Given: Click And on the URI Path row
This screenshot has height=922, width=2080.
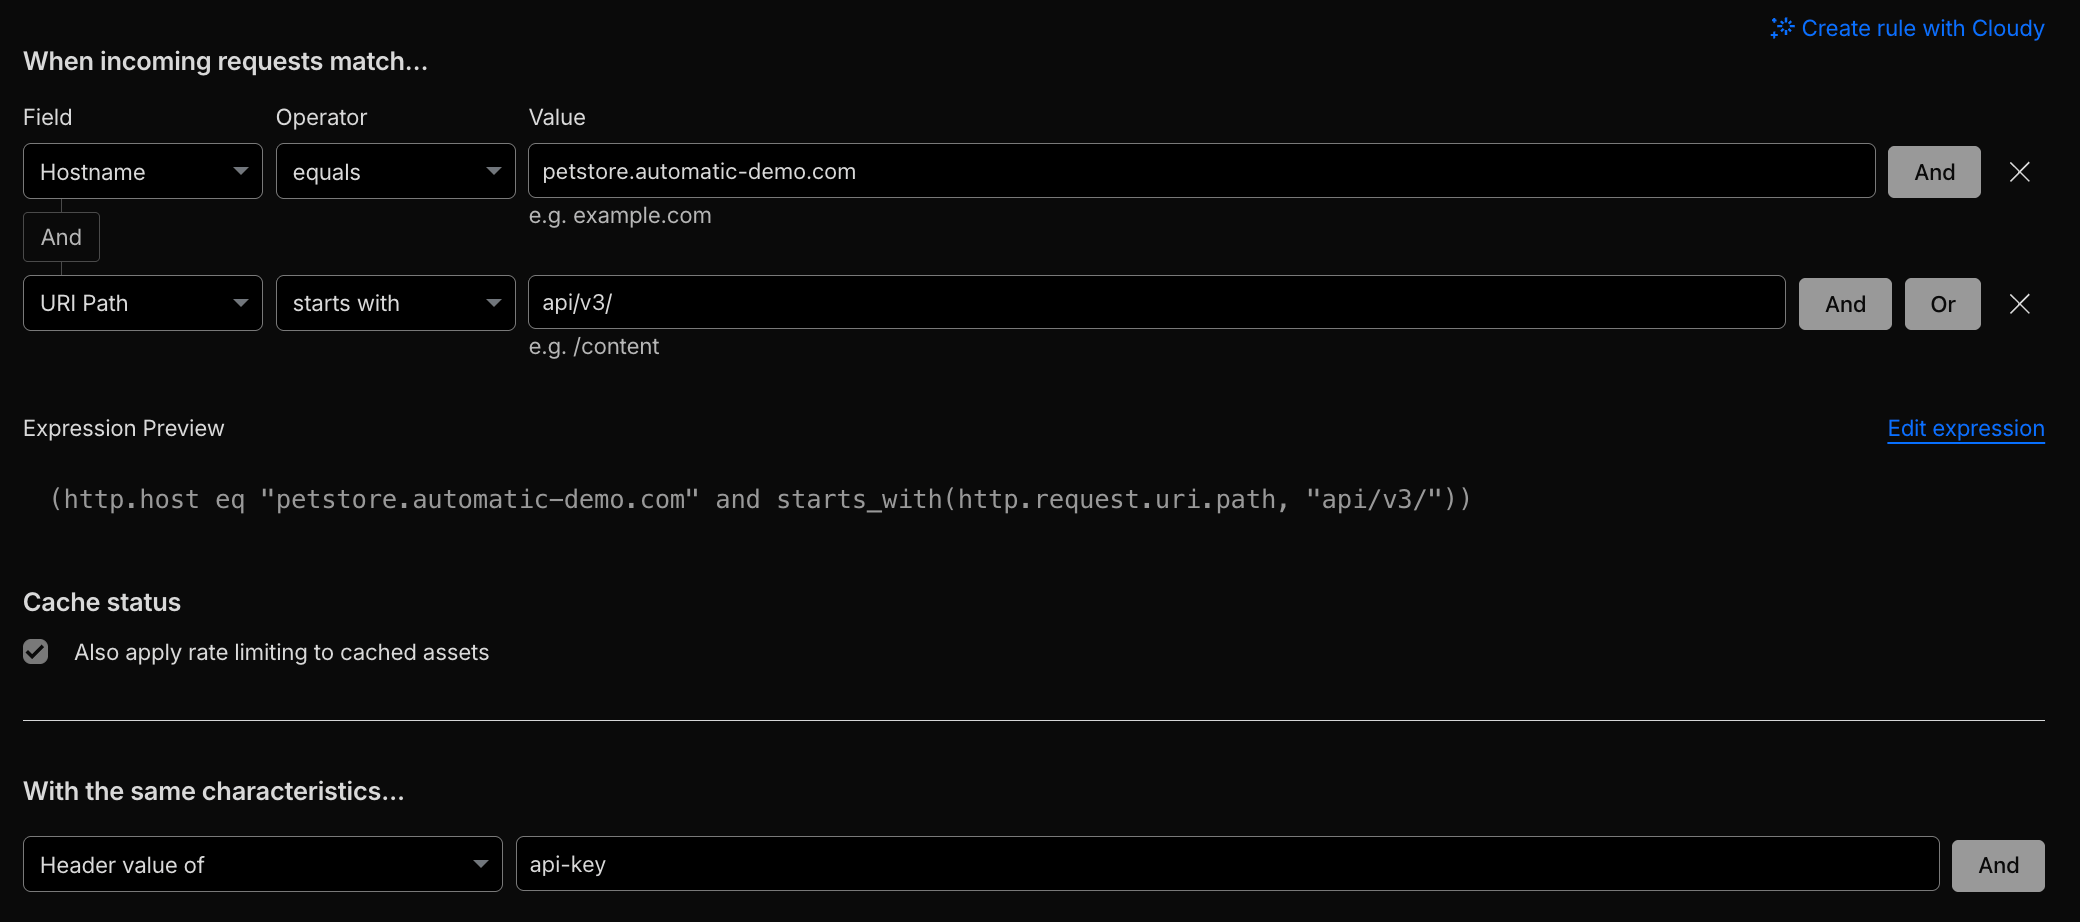Looking at the screenshot, I should (x=1844, y=303).
